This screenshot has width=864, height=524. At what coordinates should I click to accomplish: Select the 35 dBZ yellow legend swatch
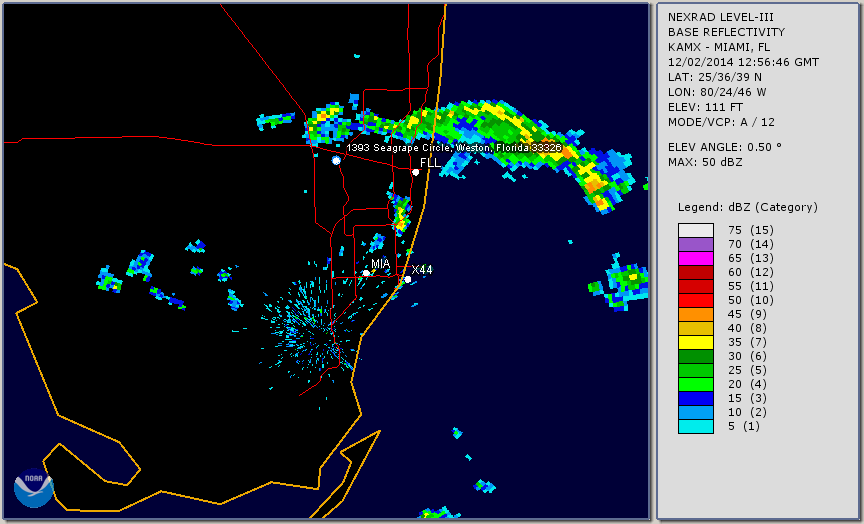click(x=695, y=342)
